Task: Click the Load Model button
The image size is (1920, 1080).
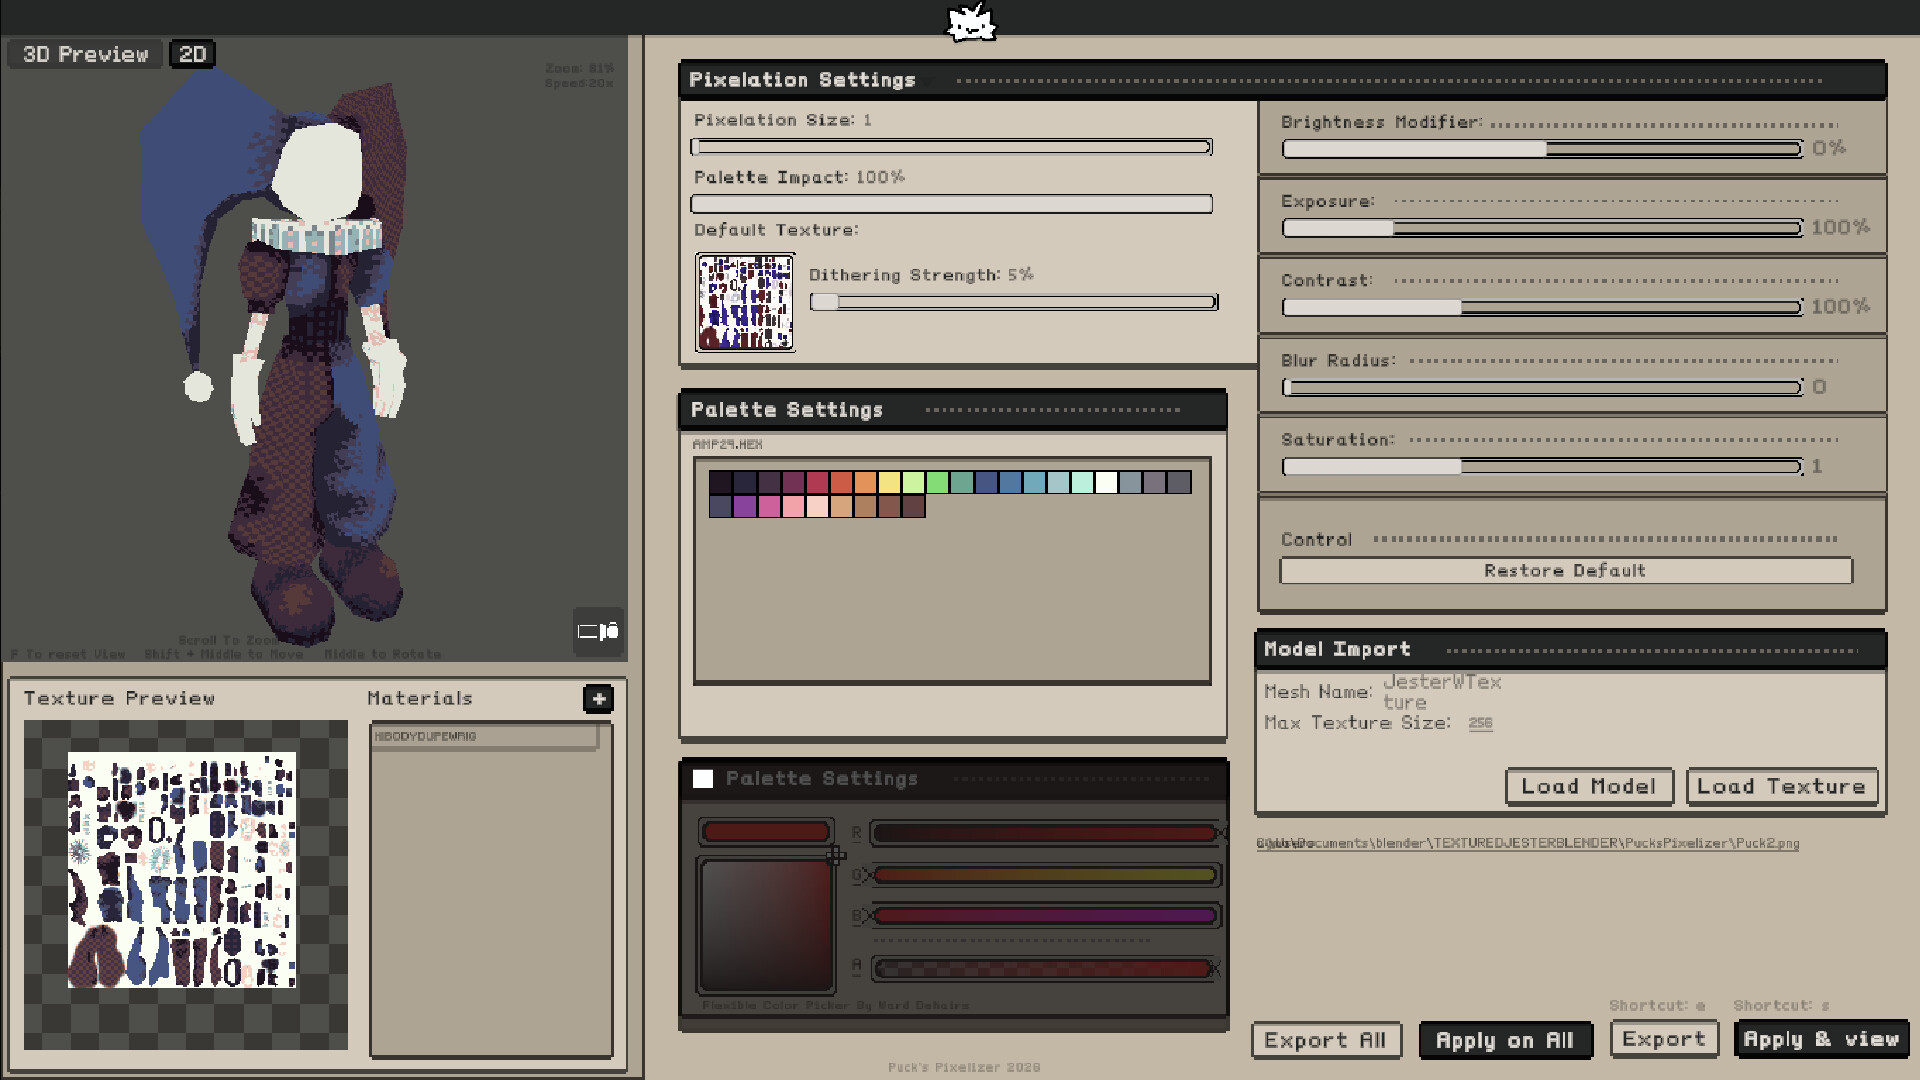Action: click(x=1588, y=787)
